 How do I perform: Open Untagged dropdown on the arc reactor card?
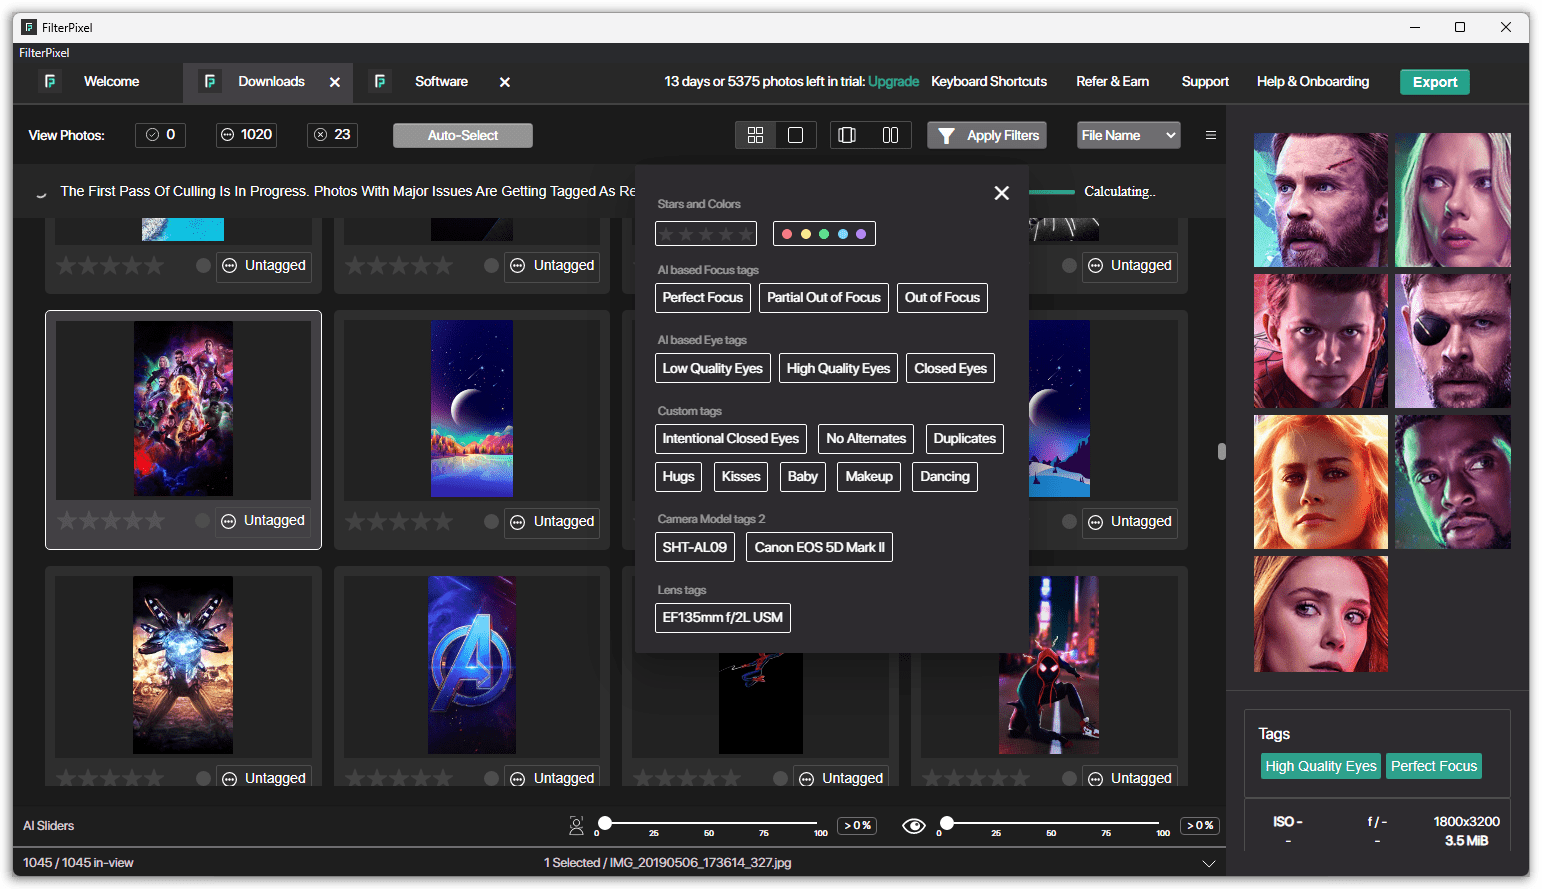(x=264, y=778)
